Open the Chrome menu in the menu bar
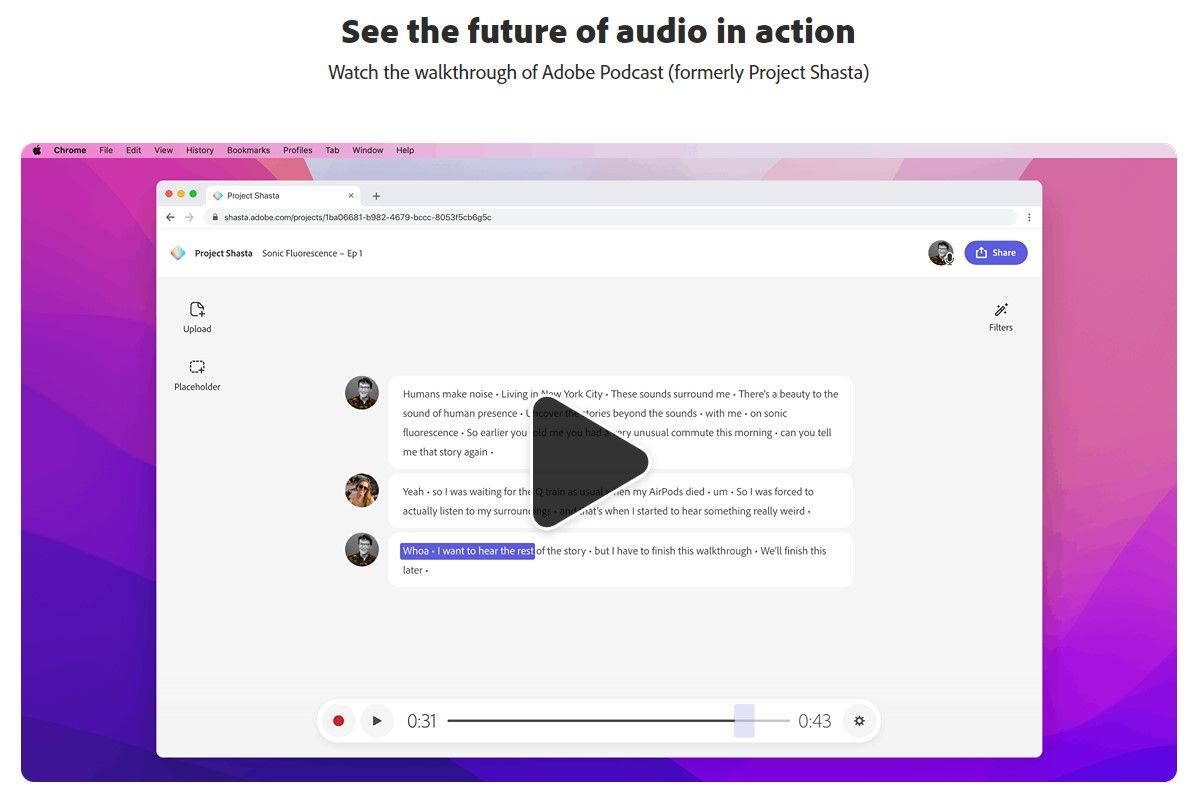 click(x=70, y=150)
